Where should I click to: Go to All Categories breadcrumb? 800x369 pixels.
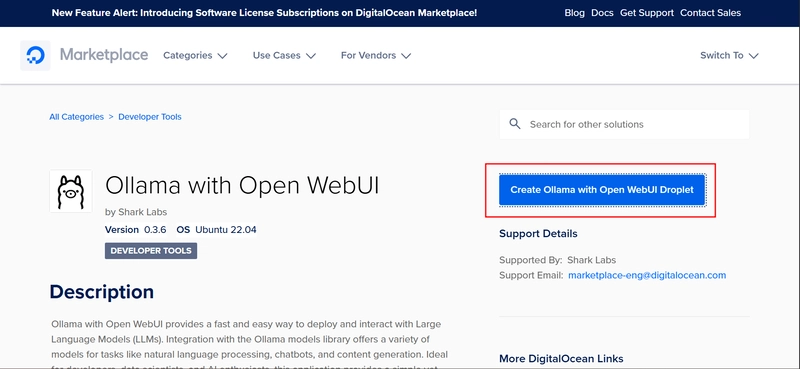coord(77,117)
